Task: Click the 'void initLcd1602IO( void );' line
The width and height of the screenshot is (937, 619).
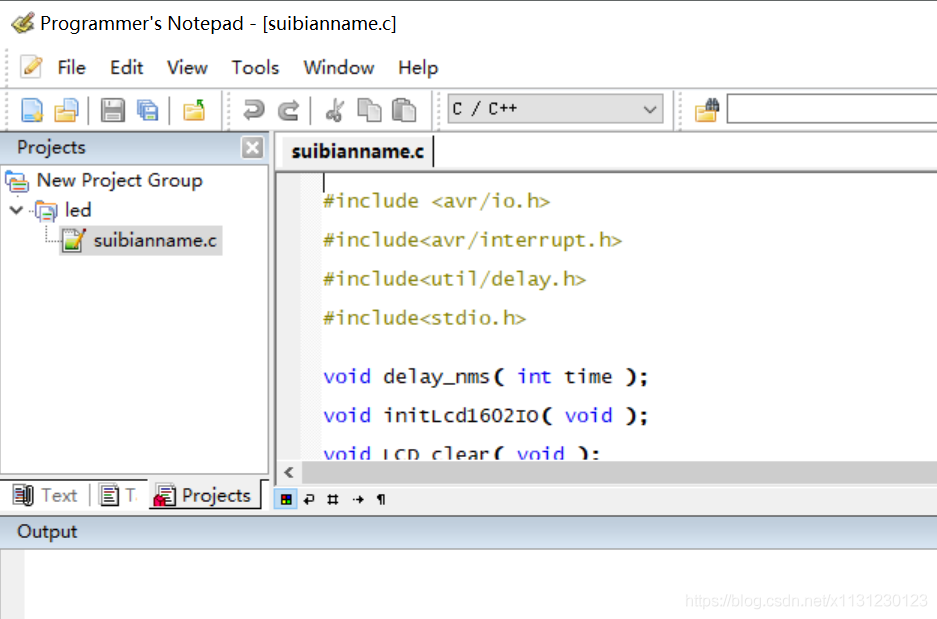Action: pyautogui.click(x=485, y=416)
